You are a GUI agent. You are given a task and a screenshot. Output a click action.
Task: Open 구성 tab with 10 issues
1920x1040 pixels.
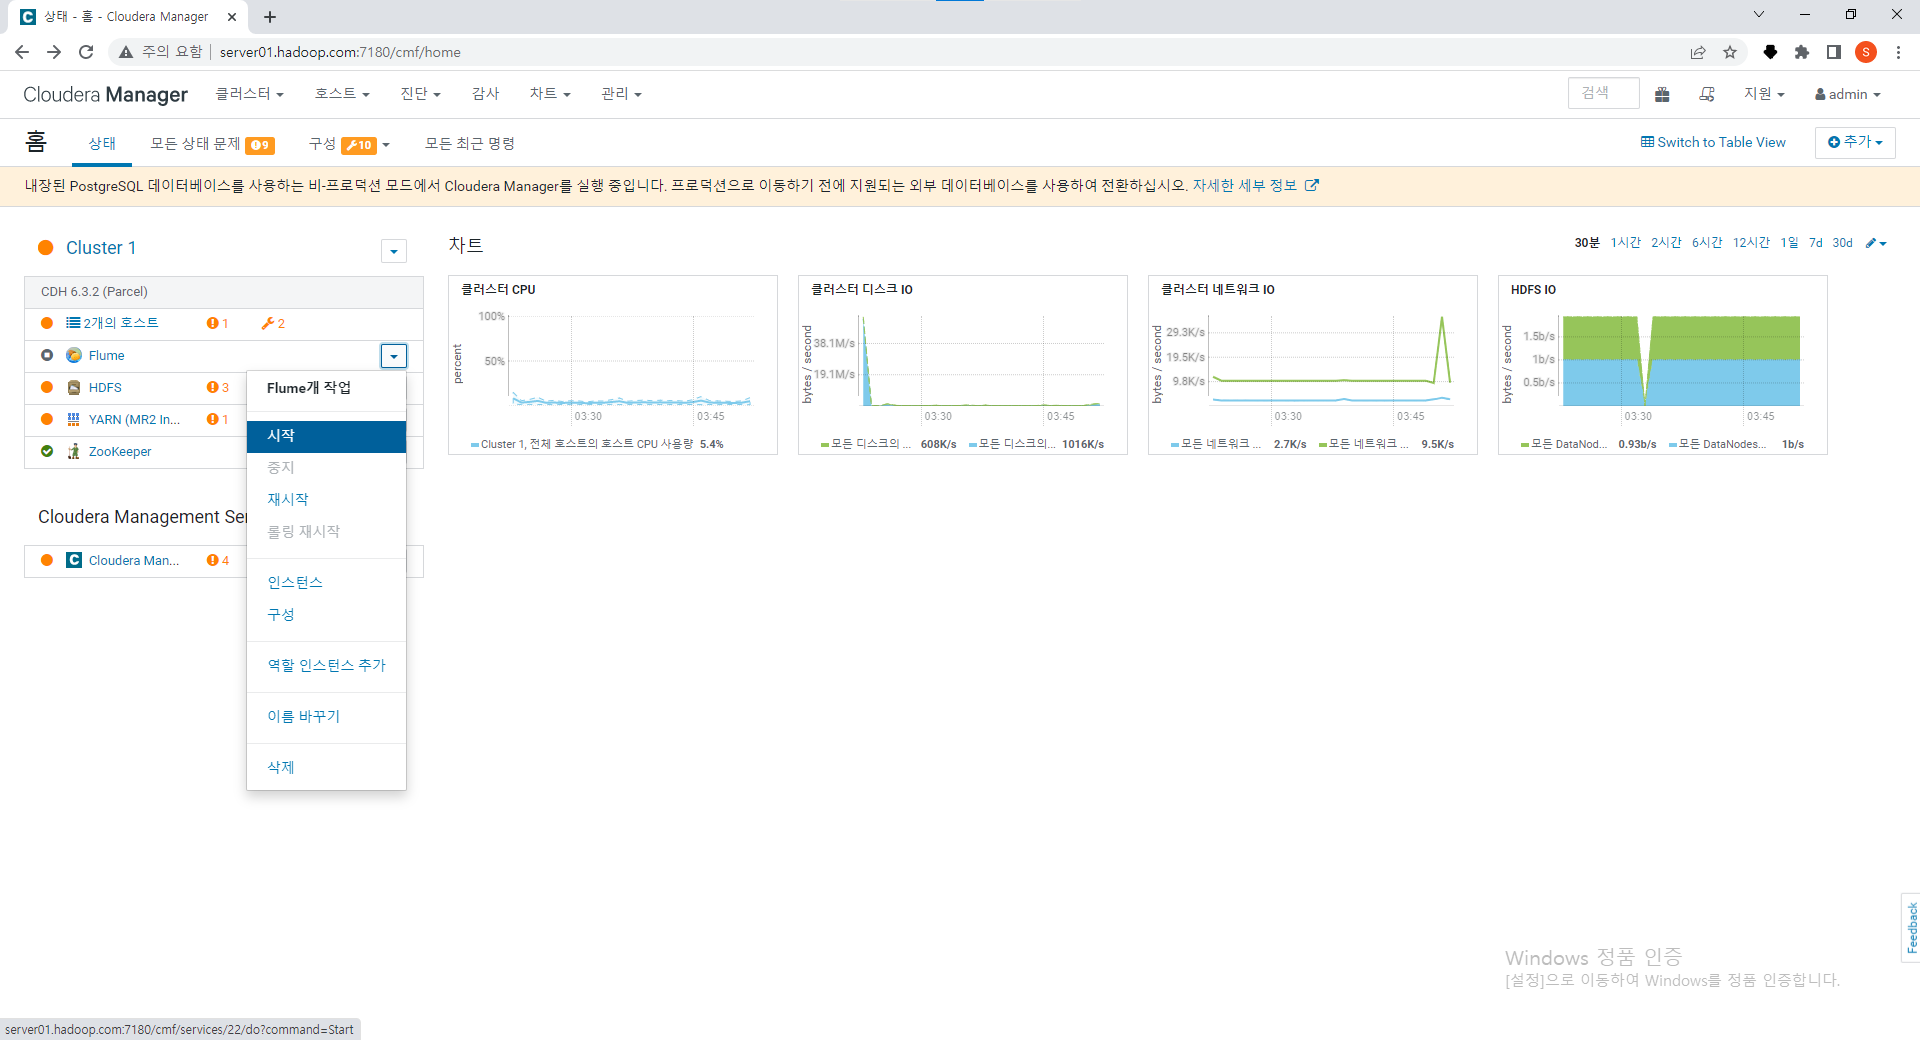(x=349, y=144)
